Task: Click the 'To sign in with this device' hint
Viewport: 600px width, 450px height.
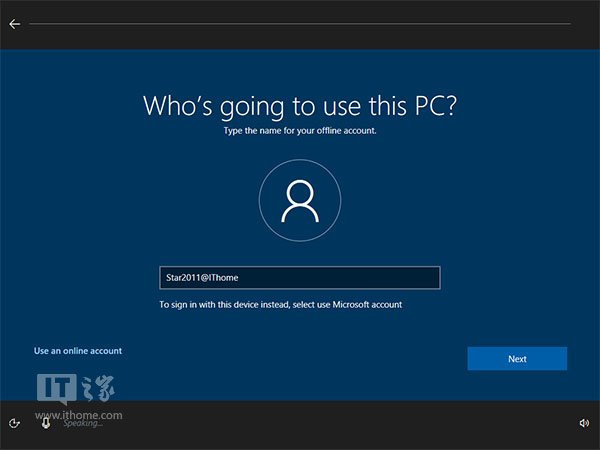Action: tap(280, 304)
